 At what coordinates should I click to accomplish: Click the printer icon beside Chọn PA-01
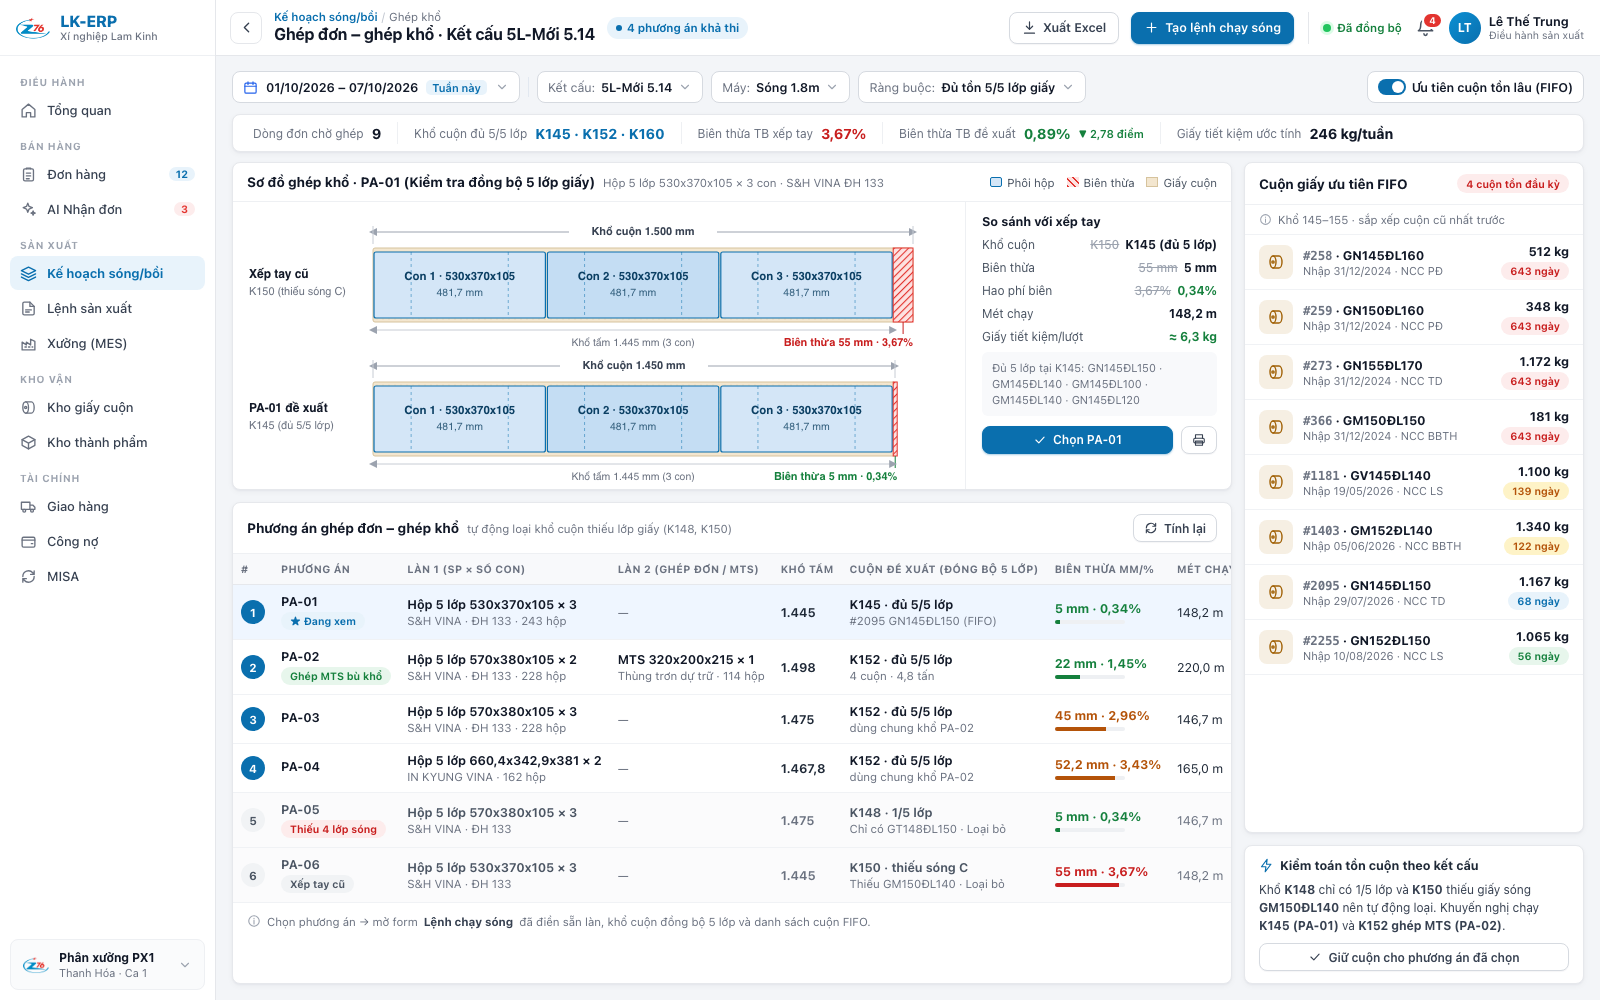tap(1199, 440)
